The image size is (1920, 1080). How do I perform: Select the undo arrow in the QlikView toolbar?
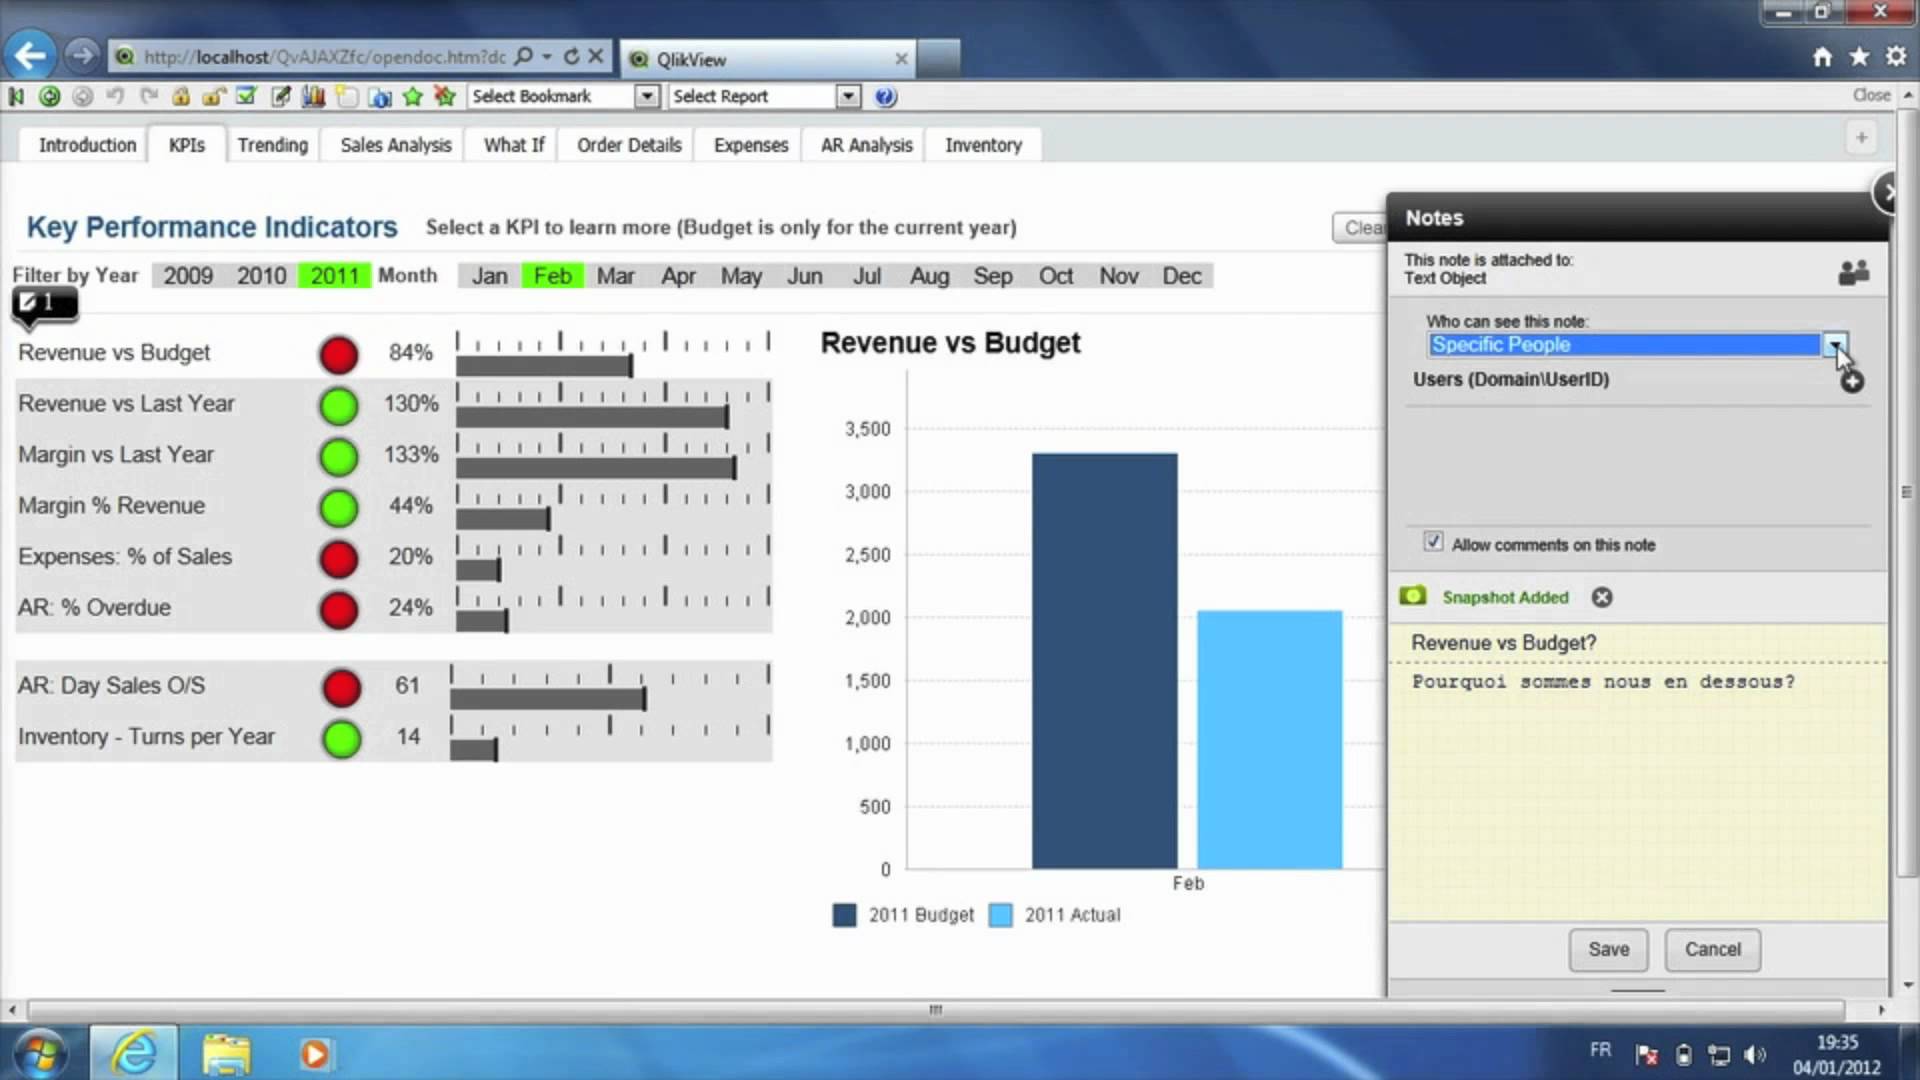(x=115, y=97)
